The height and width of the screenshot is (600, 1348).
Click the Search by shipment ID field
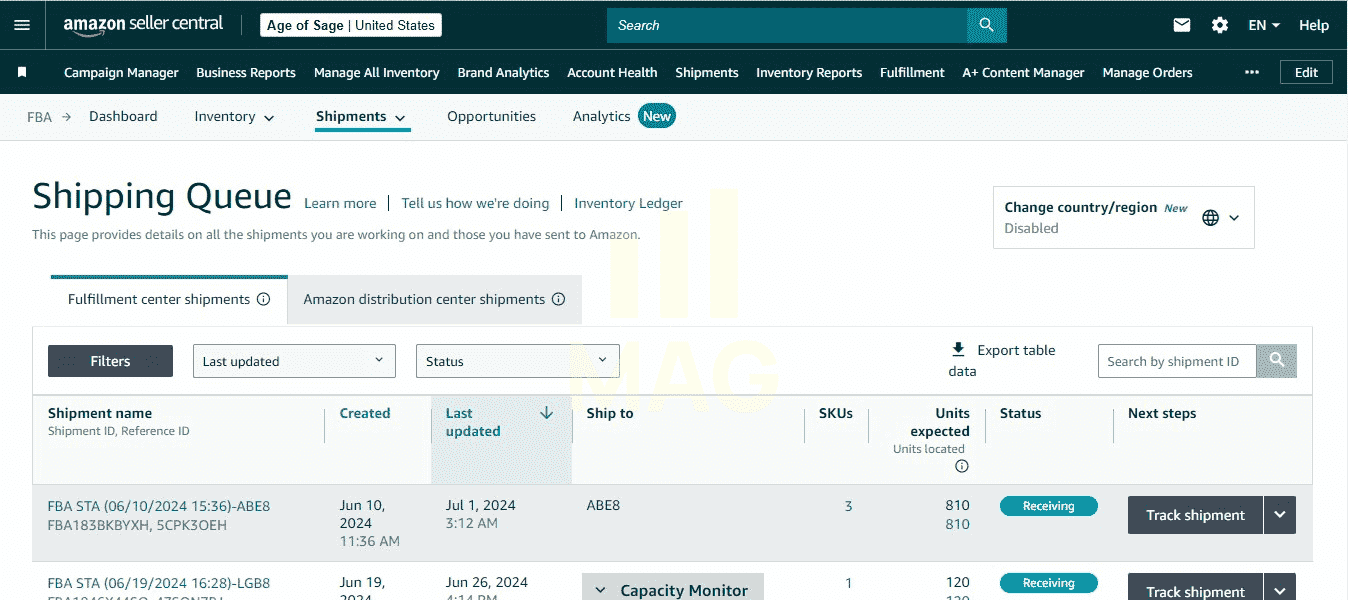click(x=1177, y=361)
